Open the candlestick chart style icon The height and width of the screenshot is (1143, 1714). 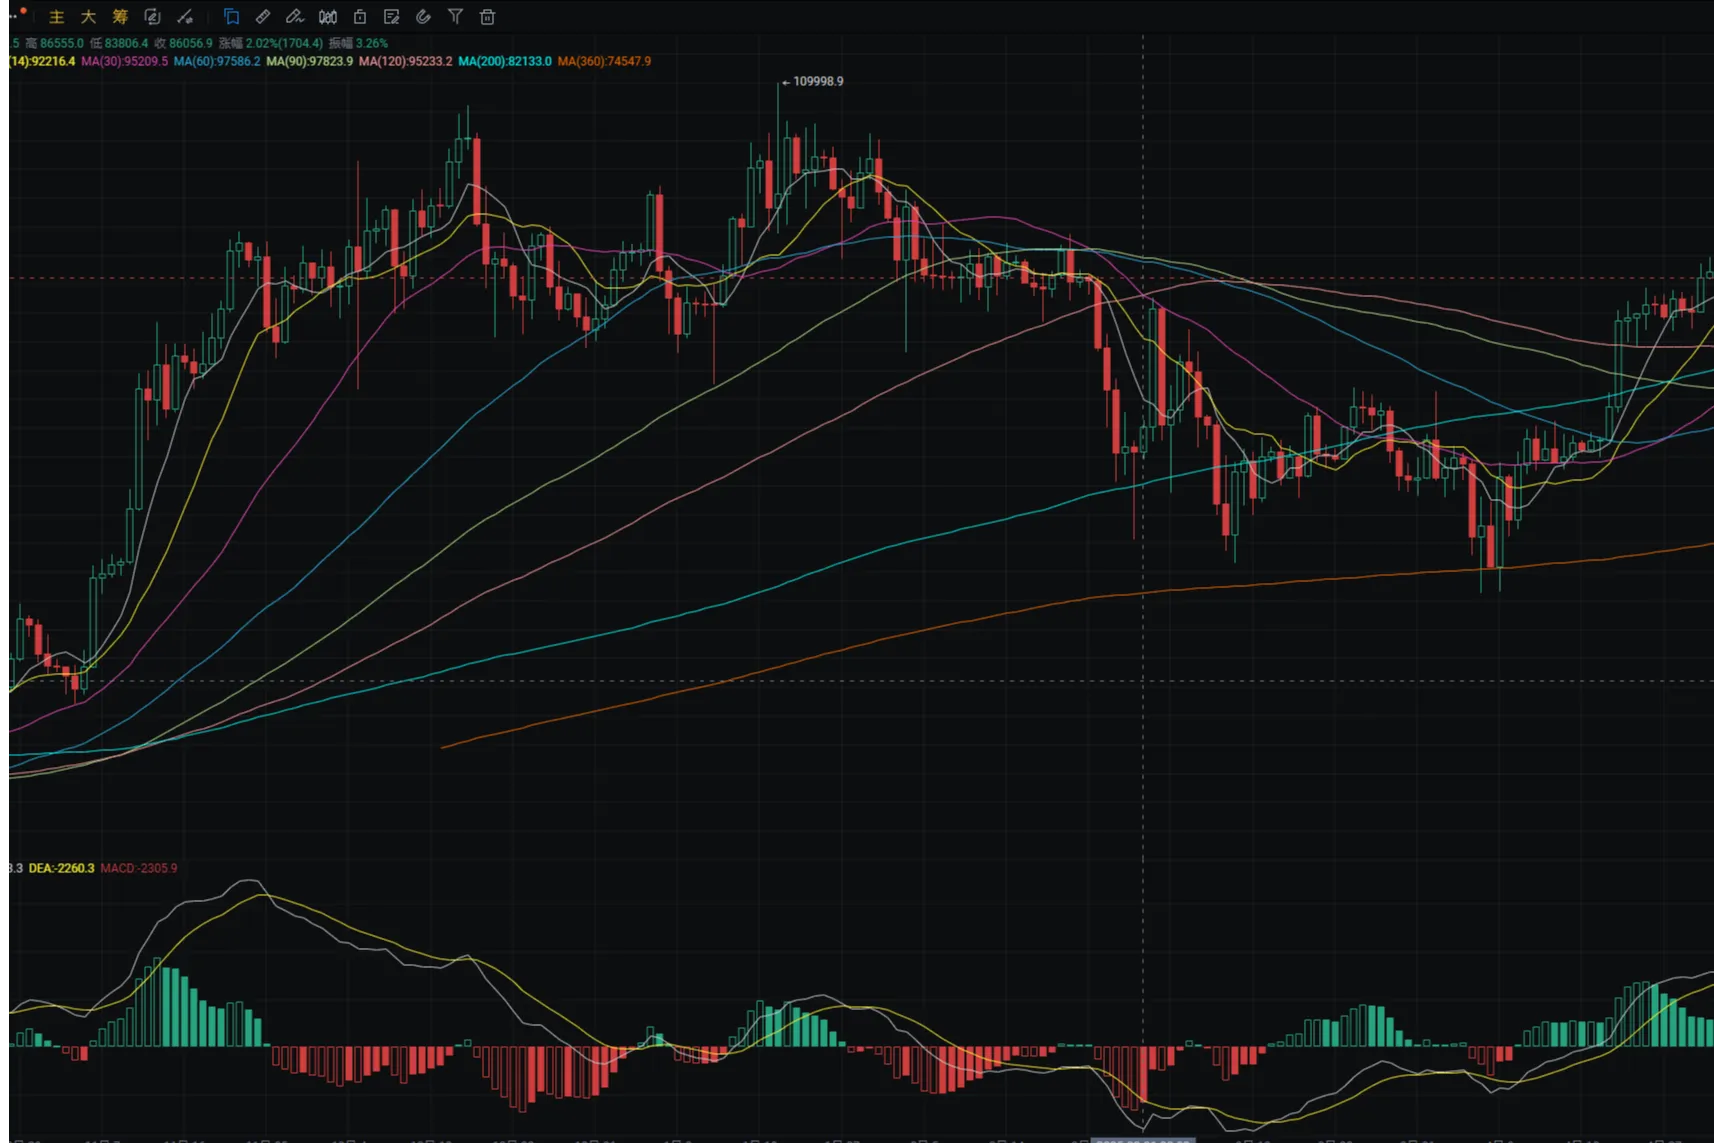(328, 17)
